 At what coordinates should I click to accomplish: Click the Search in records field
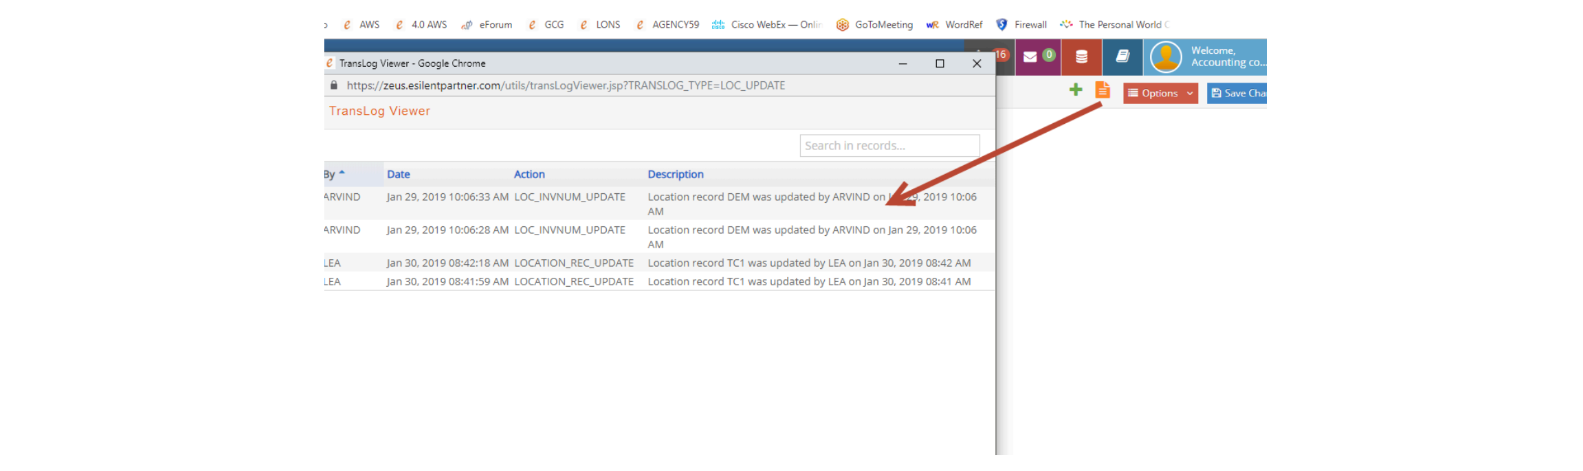click(x=890, y=146)
